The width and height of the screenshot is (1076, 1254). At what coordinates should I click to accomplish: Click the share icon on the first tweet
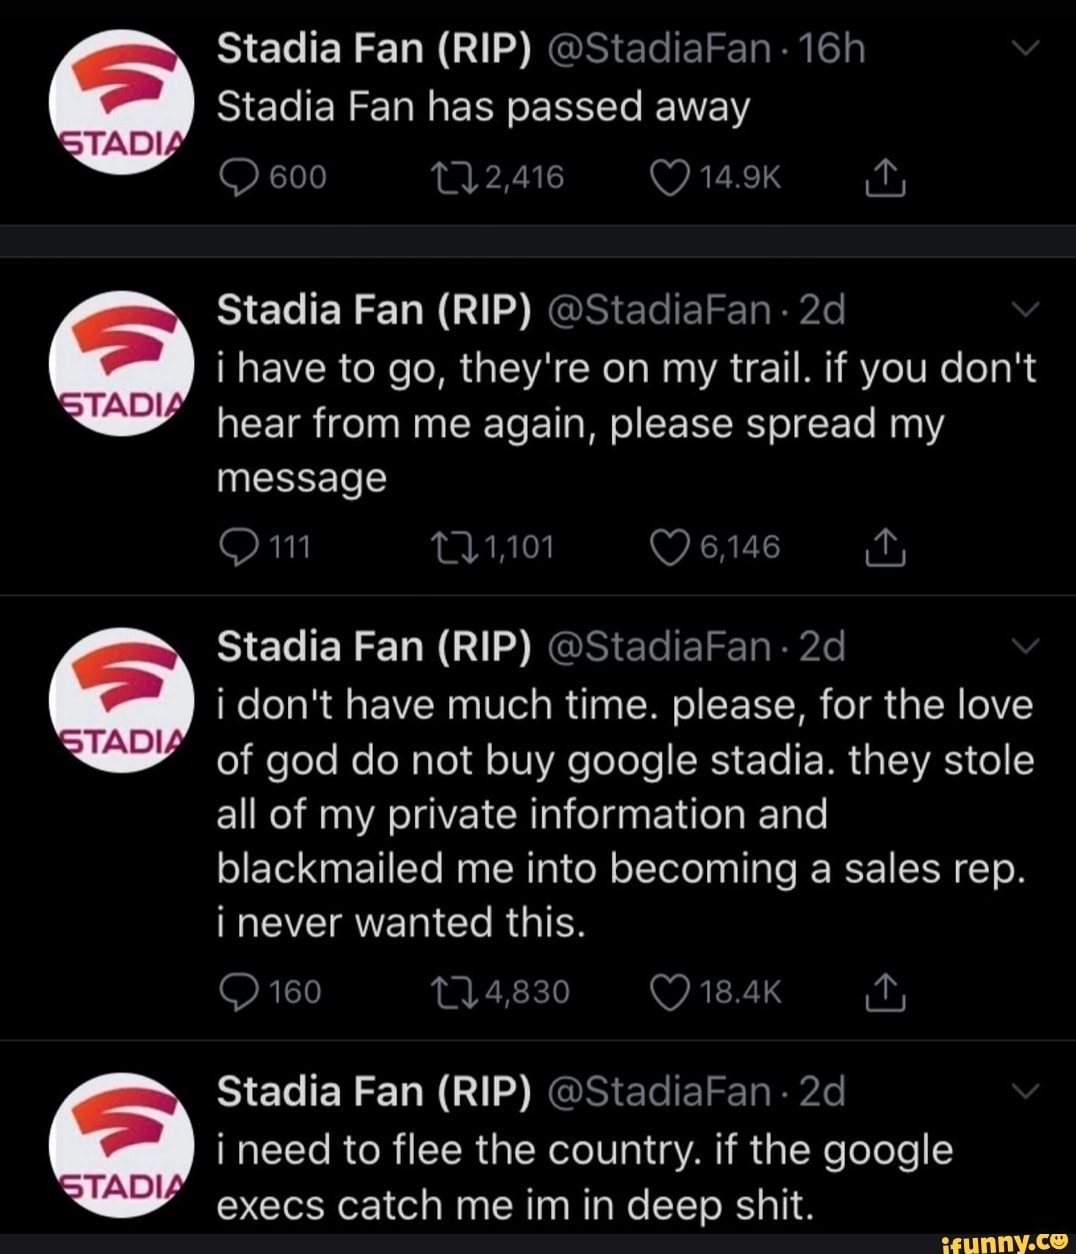[x=885, y=178]
